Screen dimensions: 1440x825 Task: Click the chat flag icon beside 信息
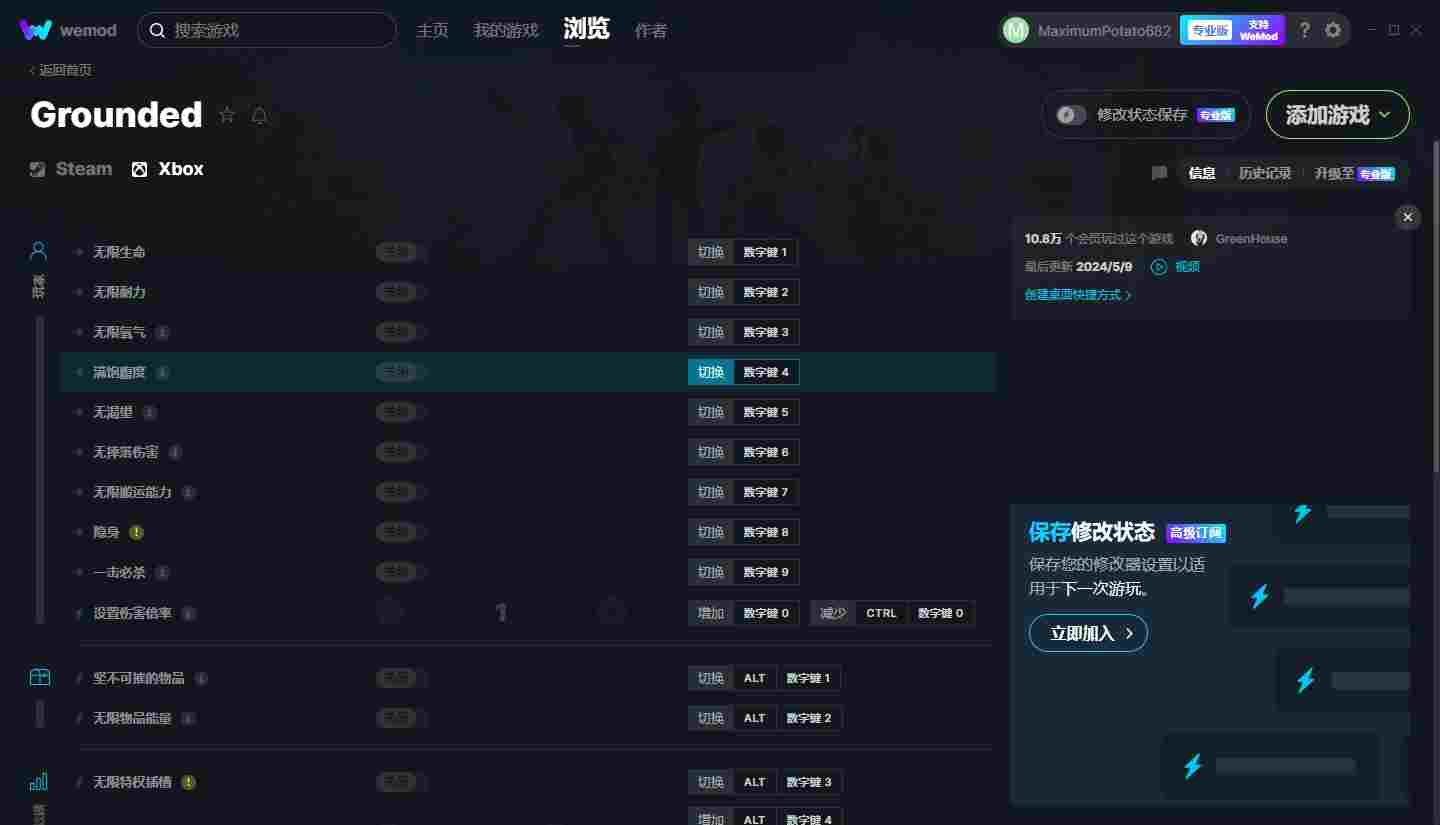(x=1159, y=173)
